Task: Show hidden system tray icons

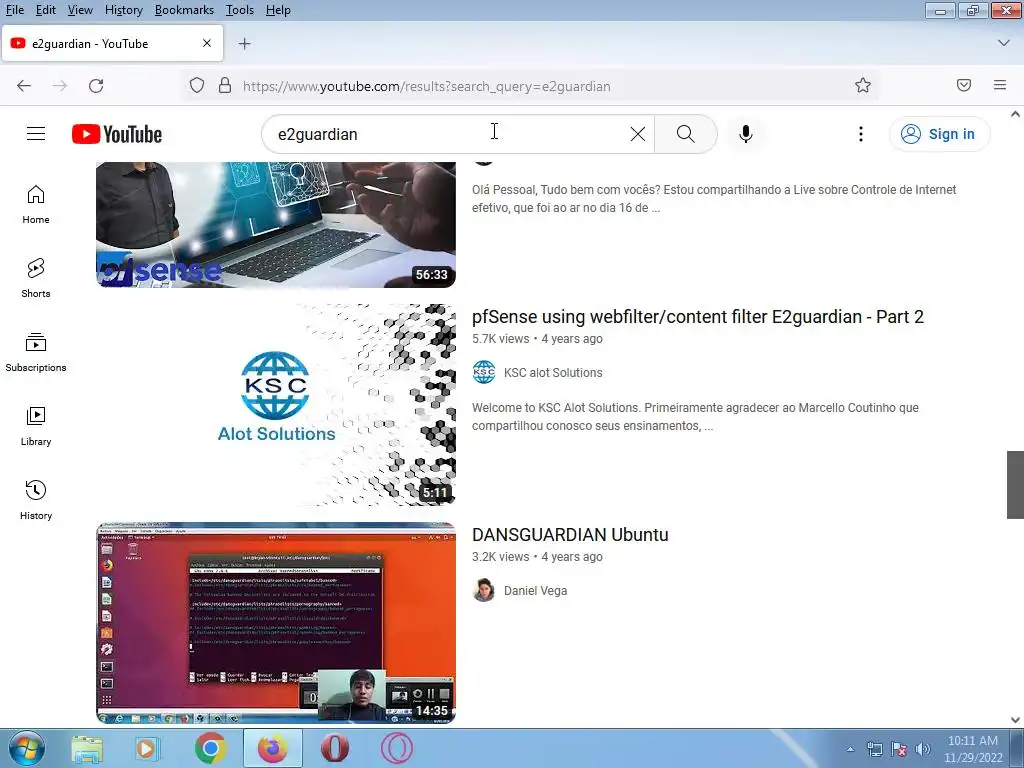Action: pos(850,749)
